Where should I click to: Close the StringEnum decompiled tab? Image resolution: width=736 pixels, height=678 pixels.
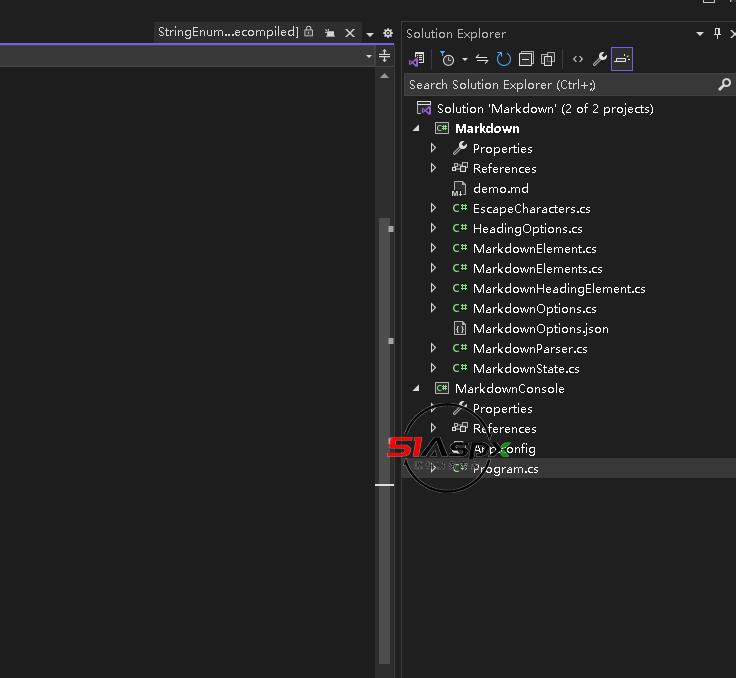[350, 33]
